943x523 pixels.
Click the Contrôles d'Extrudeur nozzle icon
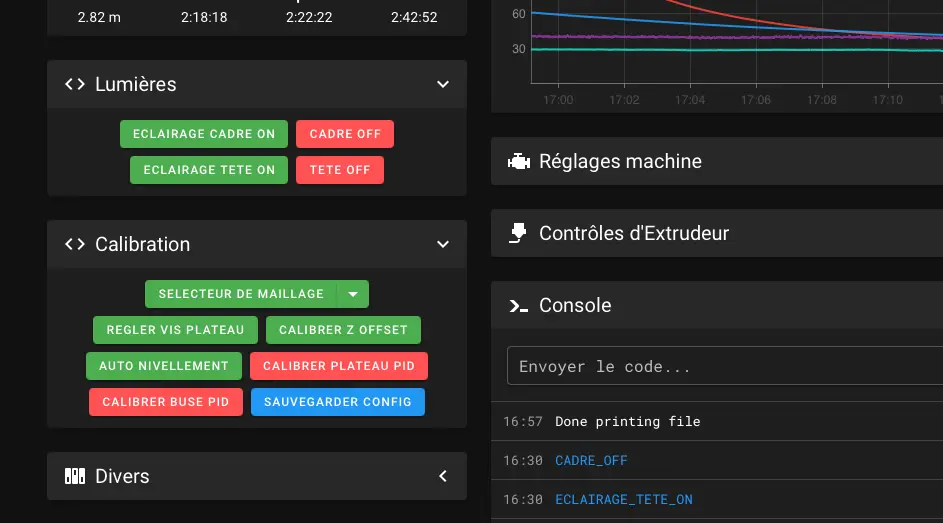pyautogui.click(x=518, y=233)
